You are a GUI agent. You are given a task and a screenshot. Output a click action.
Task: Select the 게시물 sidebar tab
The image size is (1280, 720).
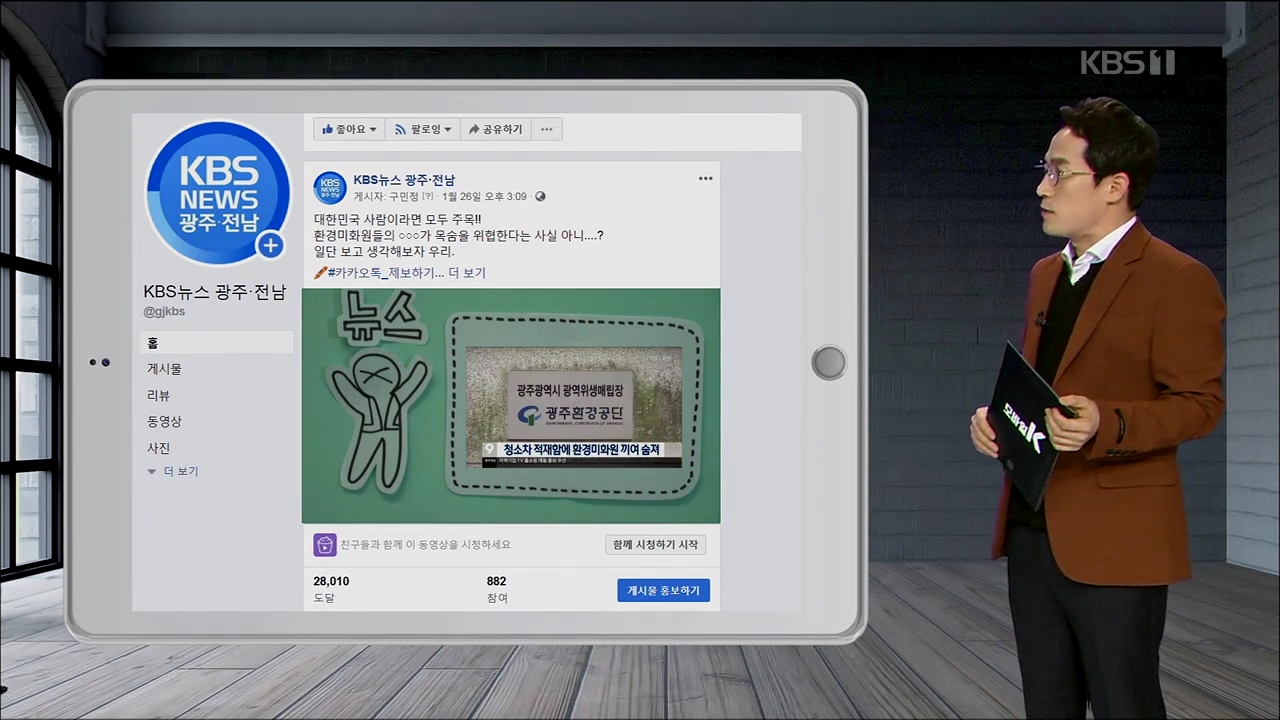[164, 369]
